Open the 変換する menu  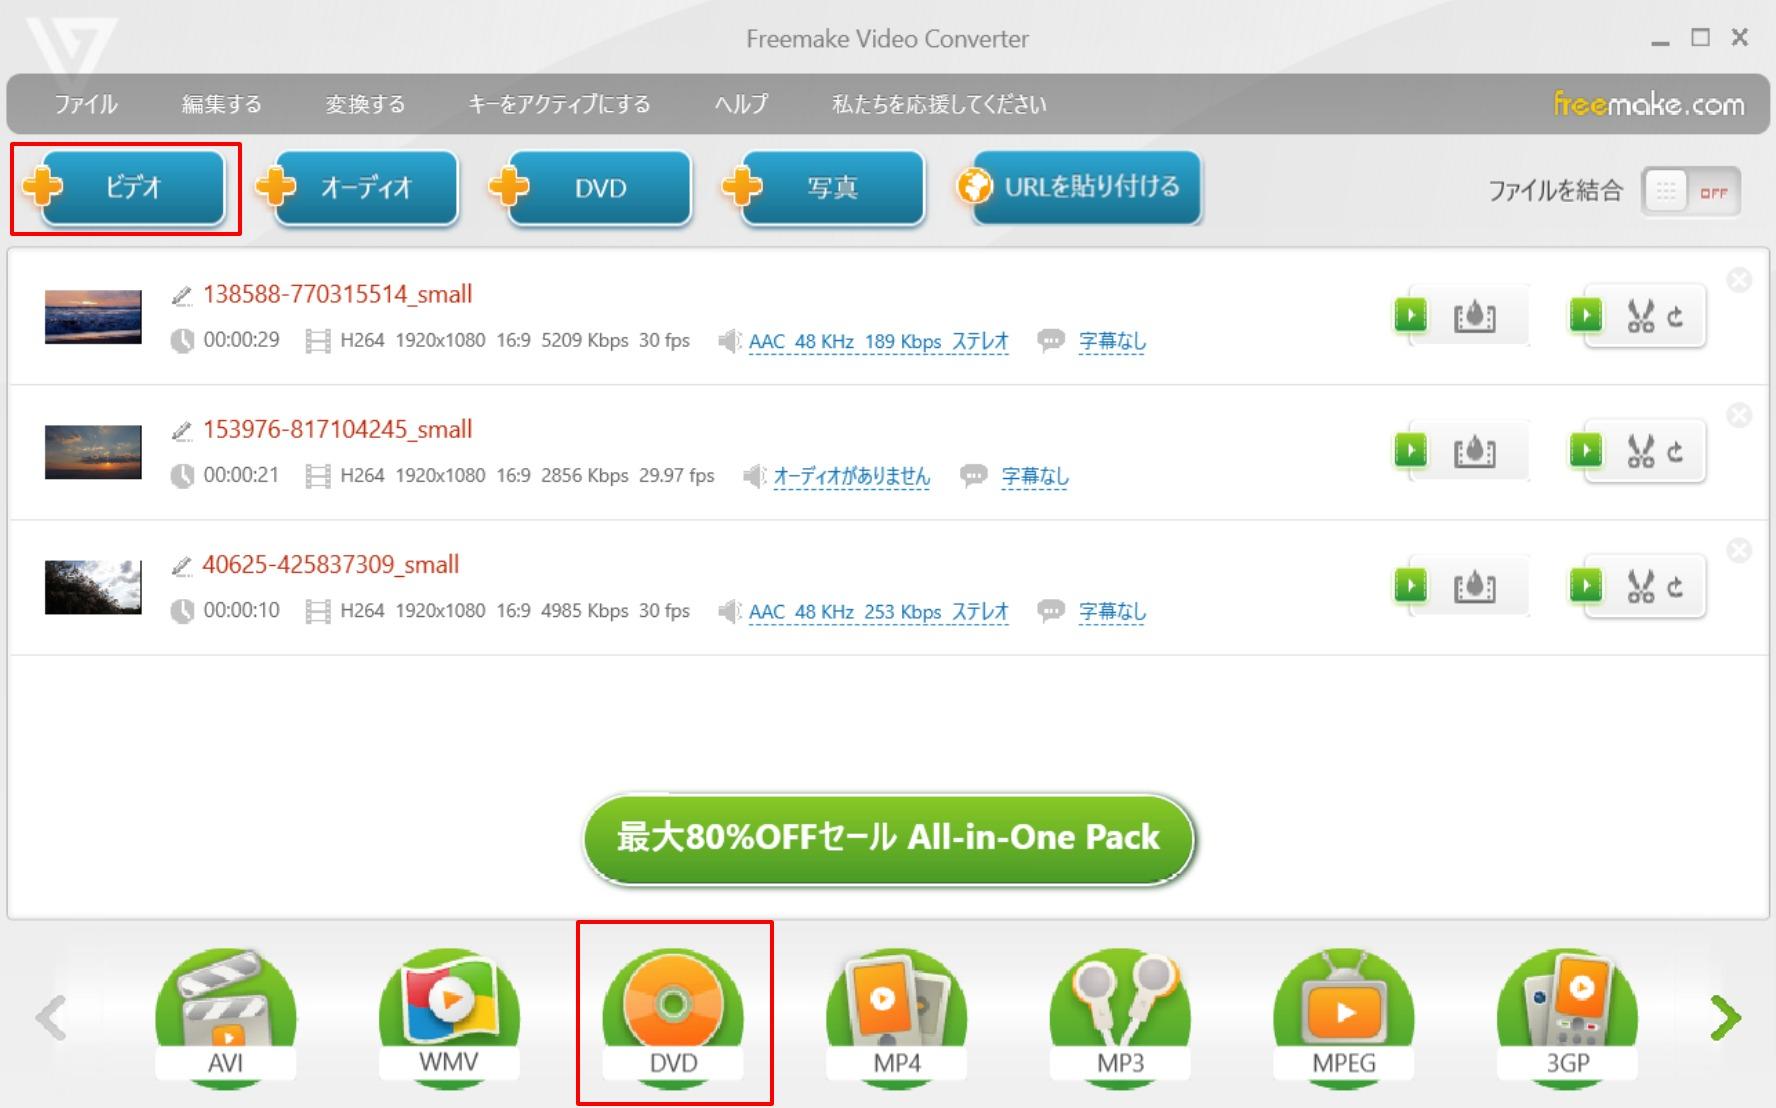point(365,104)
